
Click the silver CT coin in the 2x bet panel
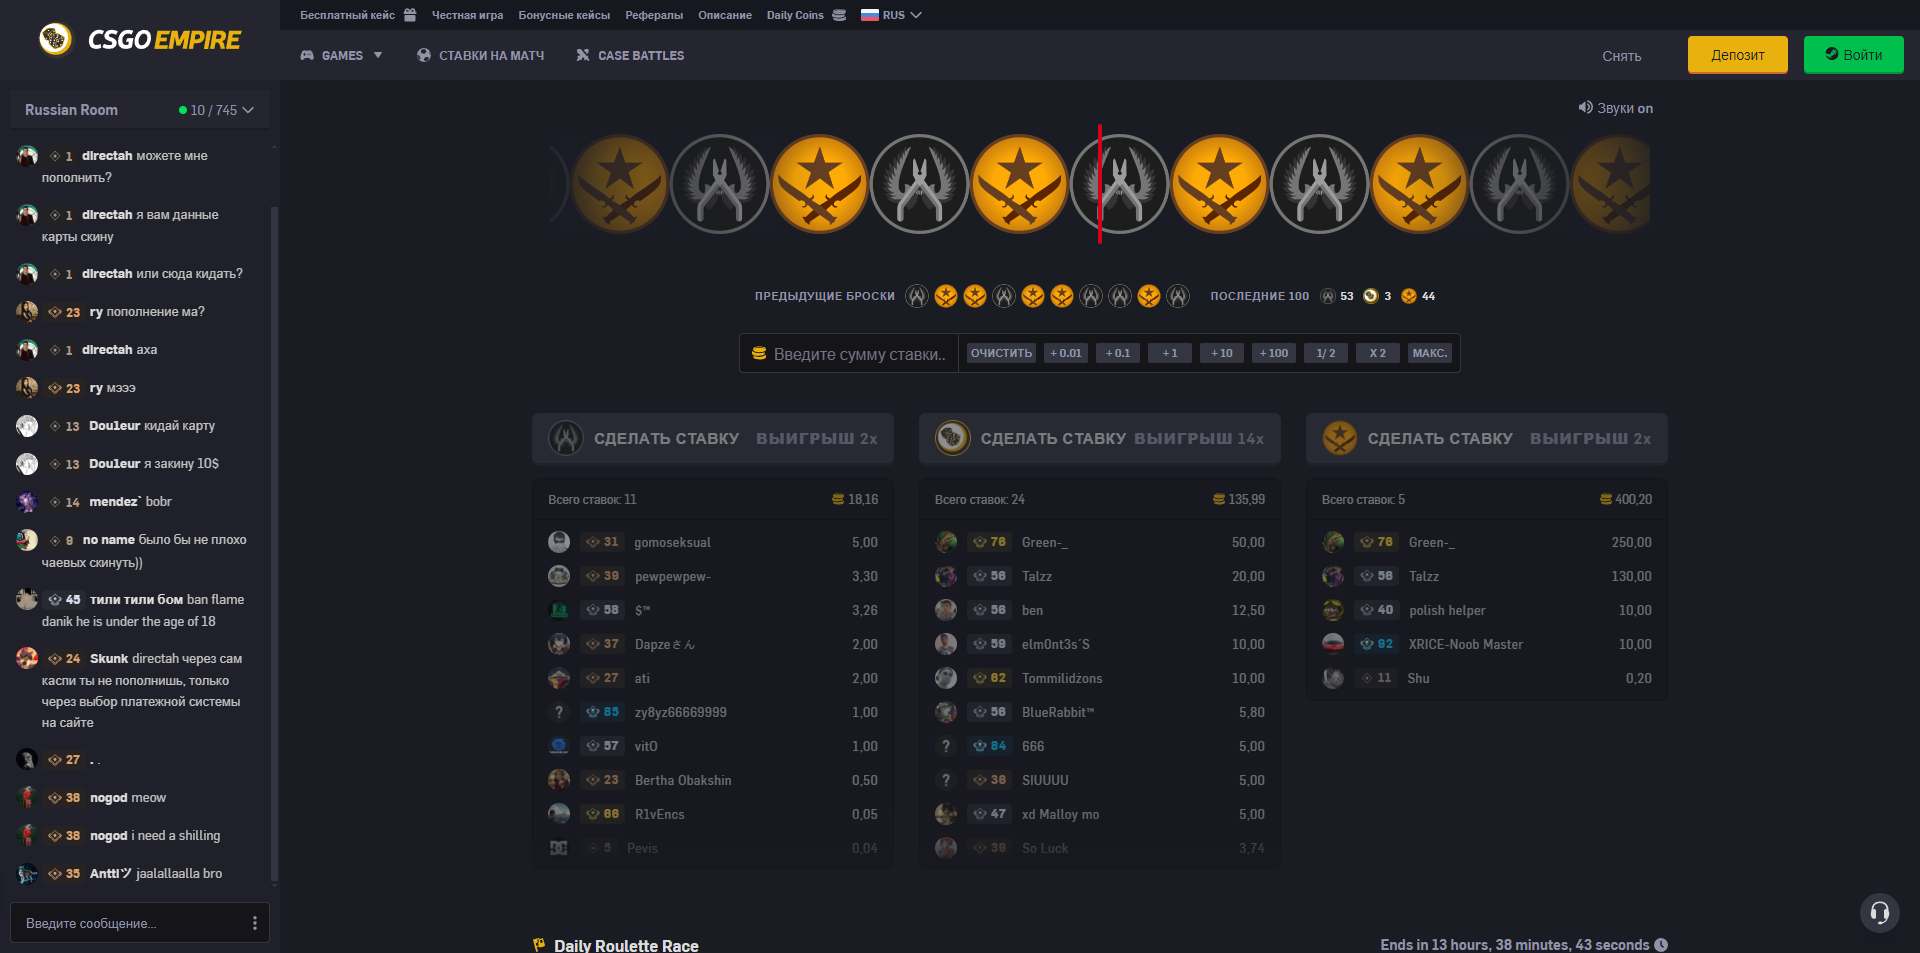(x=565, y=438)
